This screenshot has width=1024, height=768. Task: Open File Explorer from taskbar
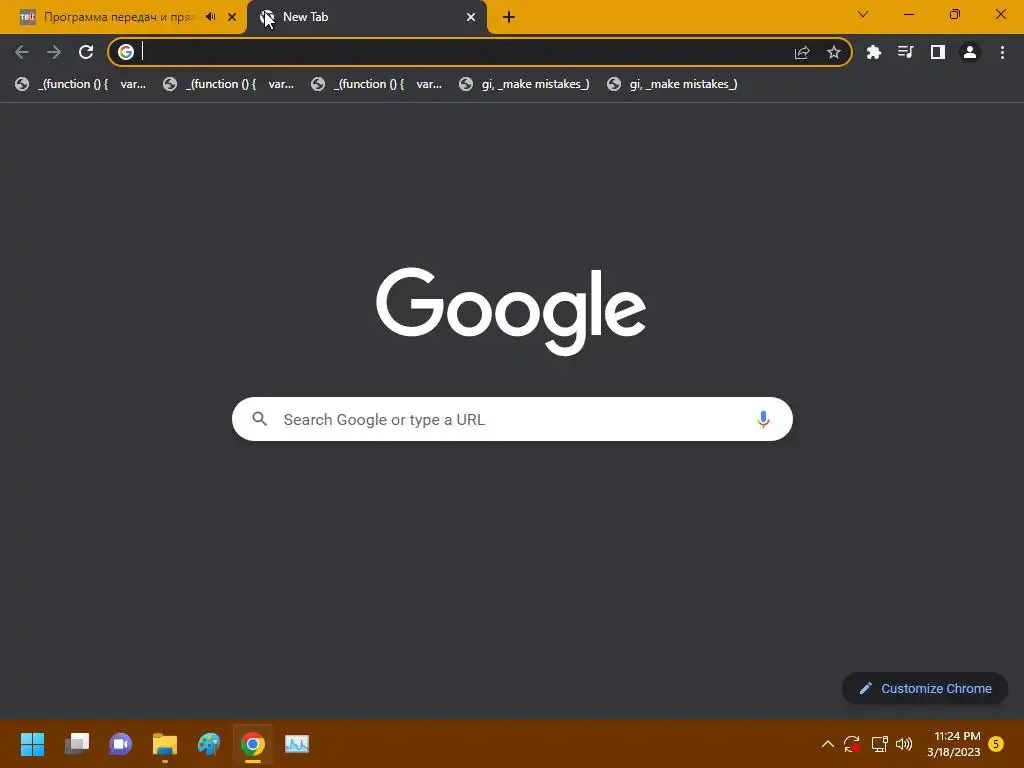[x=165, y=744]
